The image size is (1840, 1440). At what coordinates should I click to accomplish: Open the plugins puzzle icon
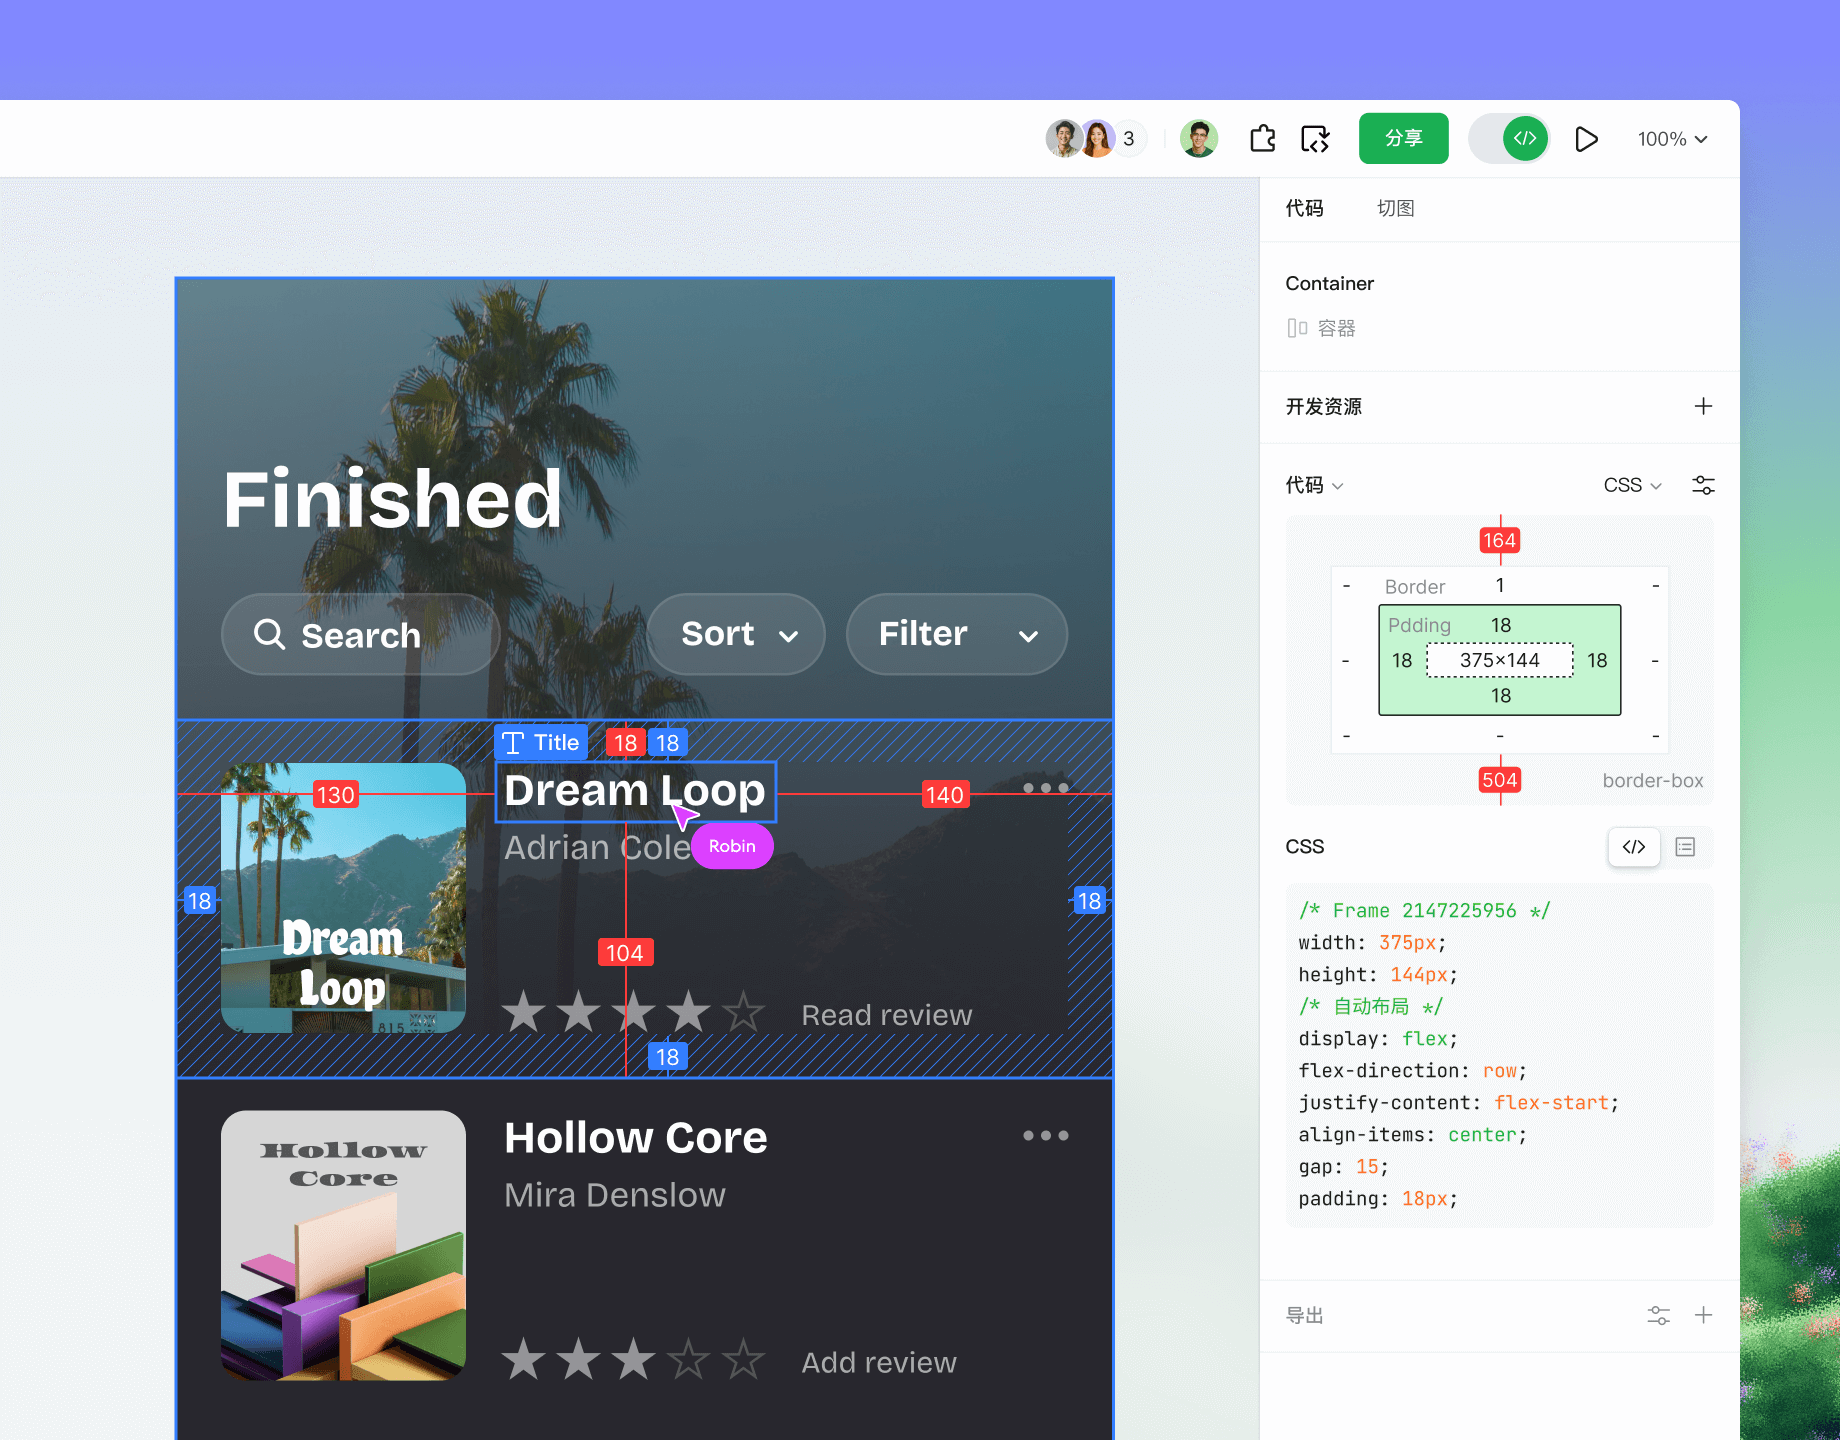[x=1262, y=139]
